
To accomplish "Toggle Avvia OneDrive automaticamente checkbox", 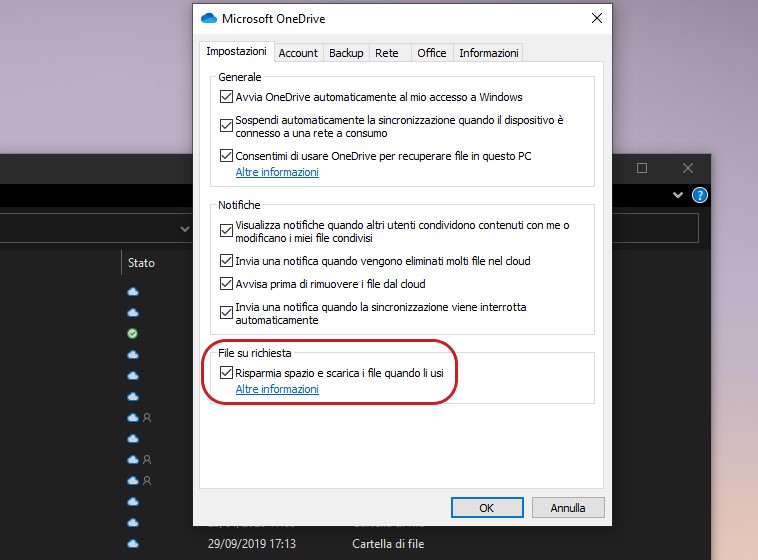I will pos(226,97).
